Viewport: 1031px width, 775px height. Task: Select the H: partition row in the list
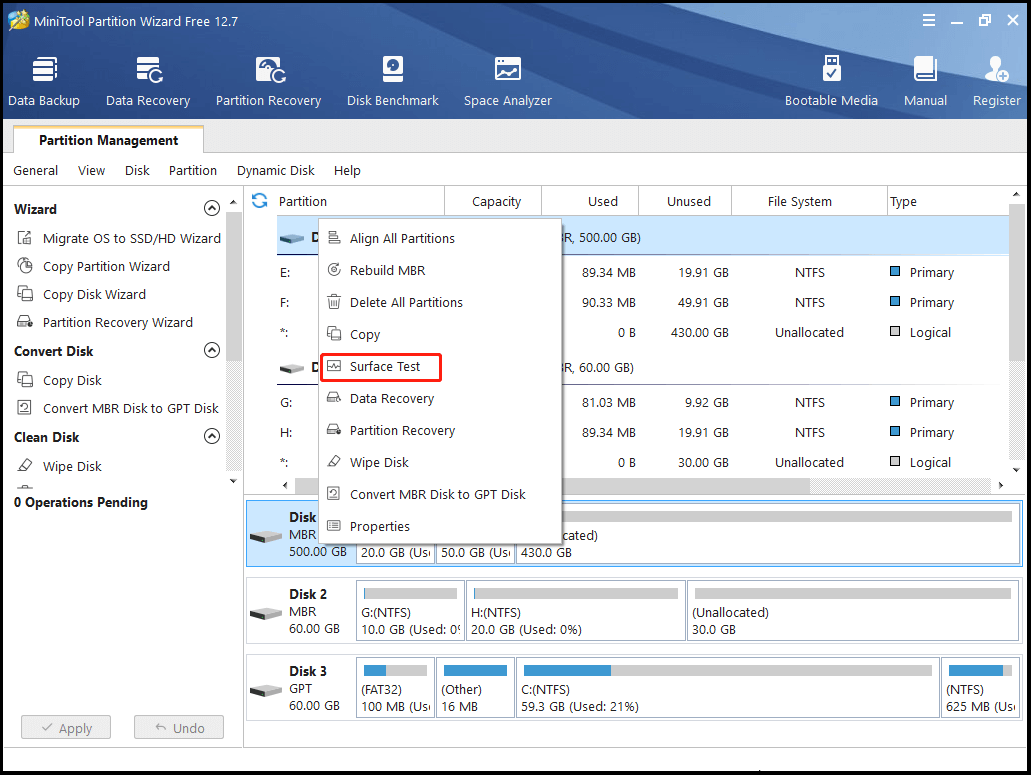(x=643, y=433)
